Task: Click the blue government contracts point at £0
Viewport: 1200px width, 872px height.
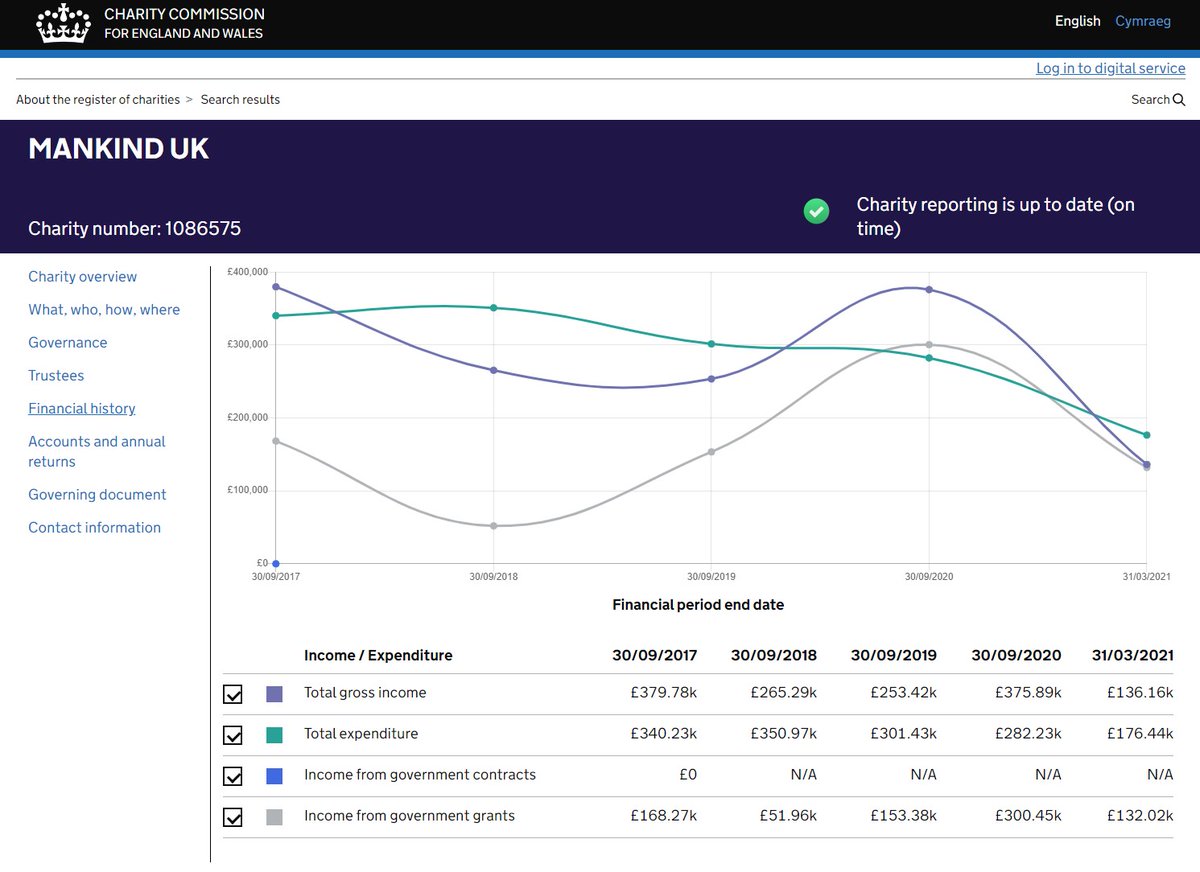Action: point(276,563)
